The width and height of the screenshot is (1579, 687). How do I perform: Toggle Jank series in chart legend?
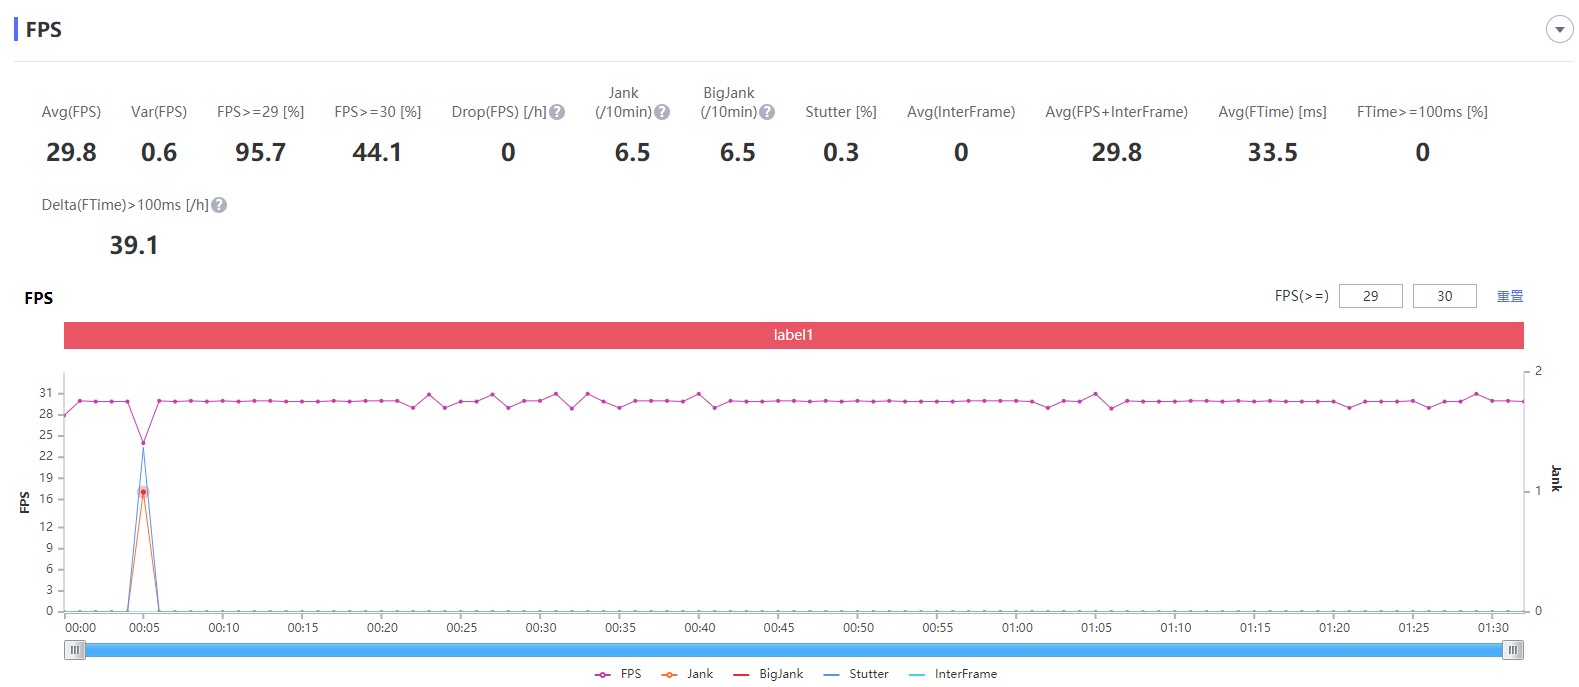pos(687,674)
